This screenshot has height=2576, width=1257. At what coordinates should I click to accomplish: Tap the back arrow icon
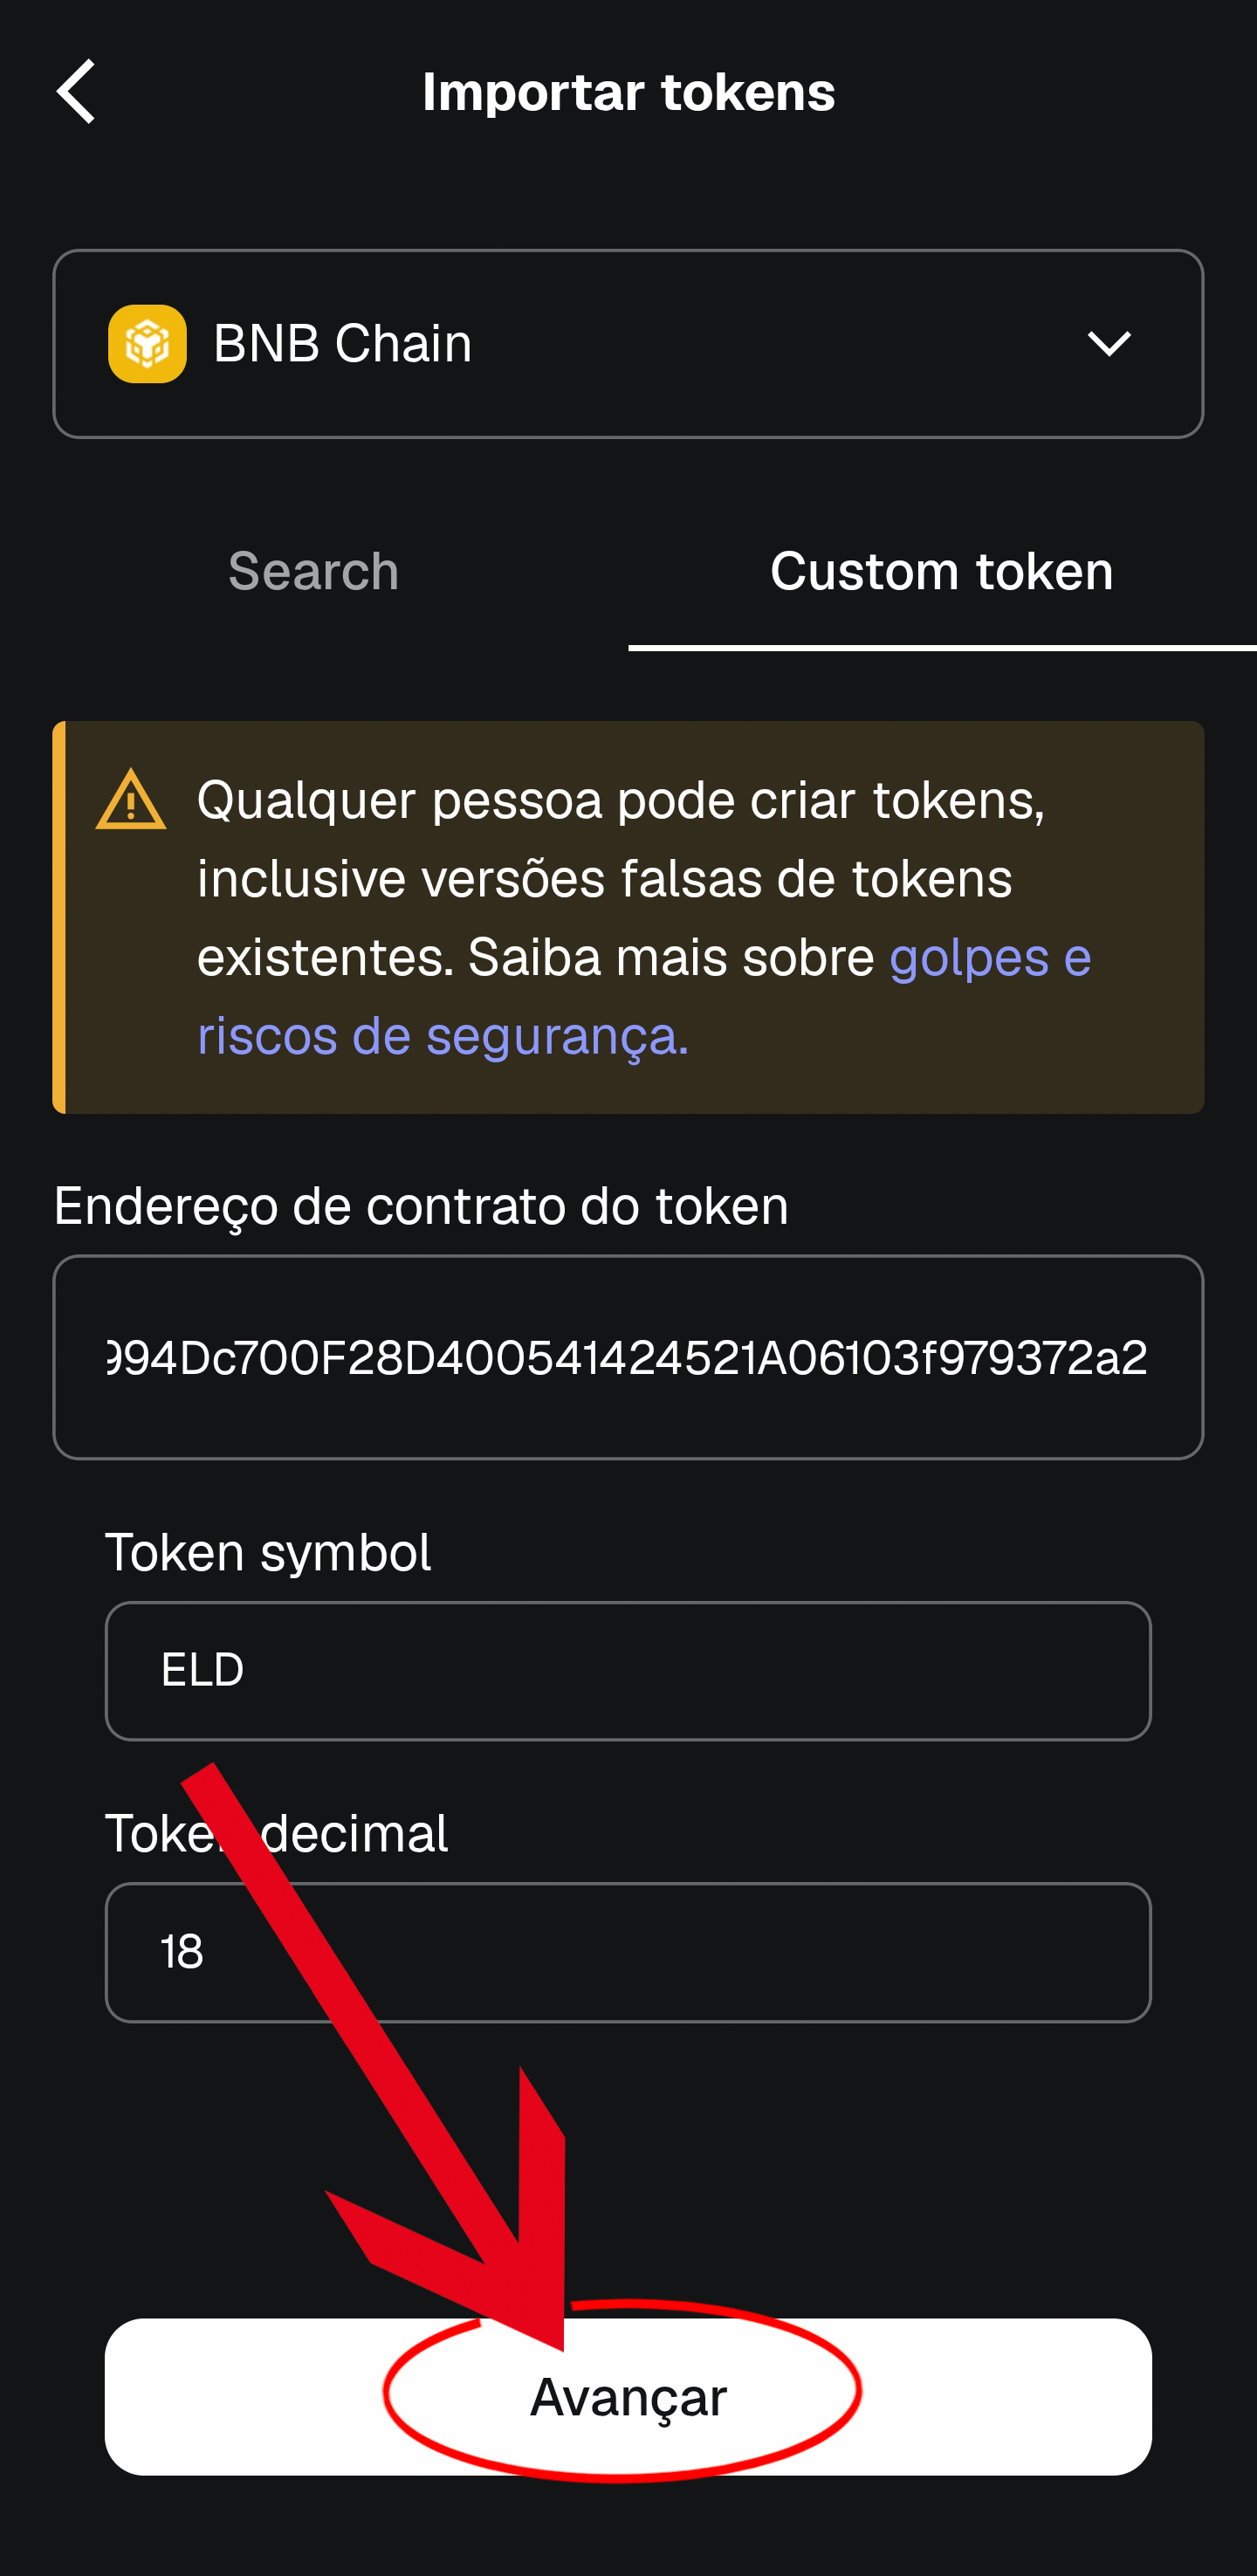(76, 91)
